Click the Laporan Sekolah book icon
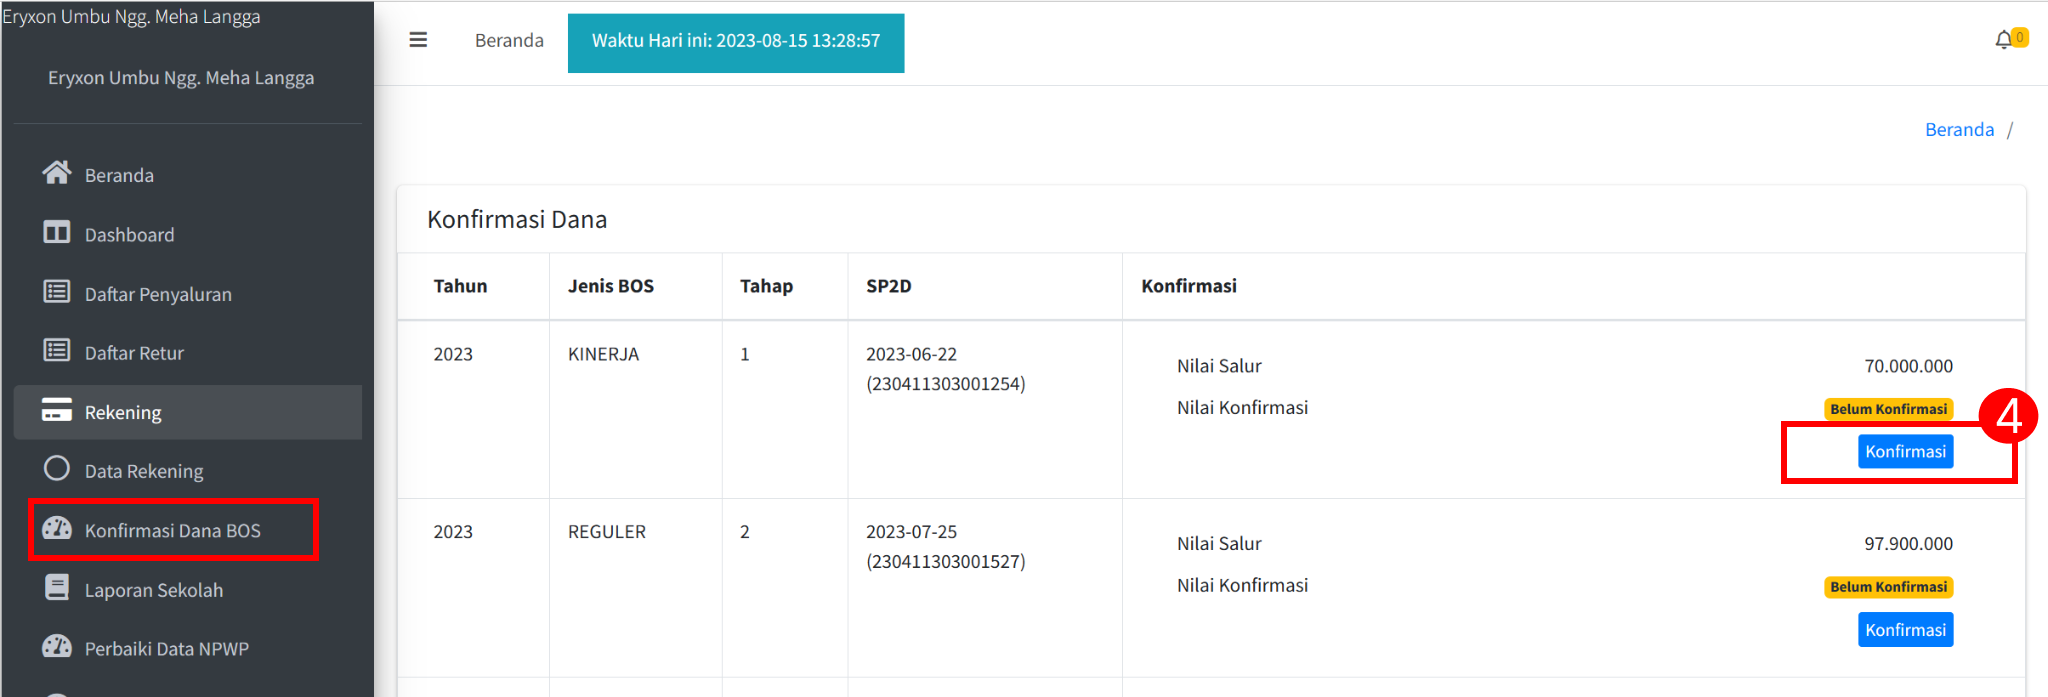 pos(57,588)
